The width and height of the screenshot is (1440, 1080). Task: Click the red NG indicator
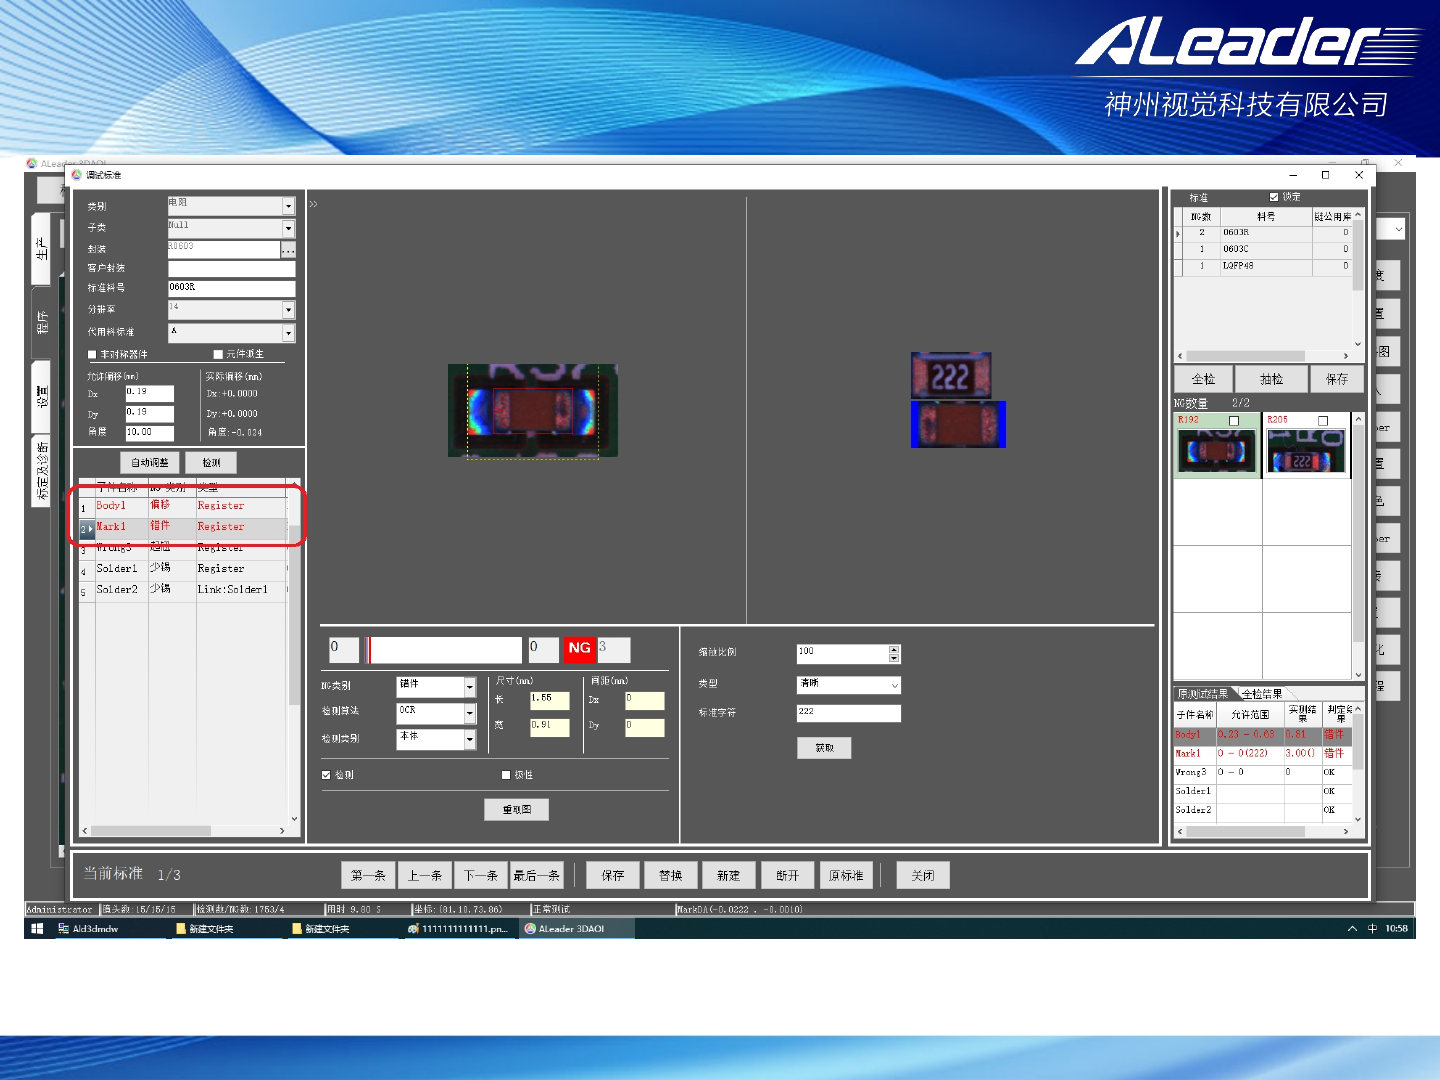579,648
